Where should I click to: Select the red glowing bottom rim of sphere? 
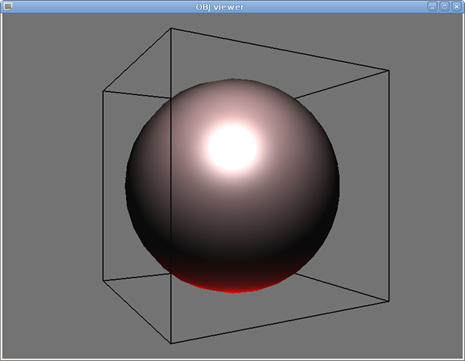[233, 287]
